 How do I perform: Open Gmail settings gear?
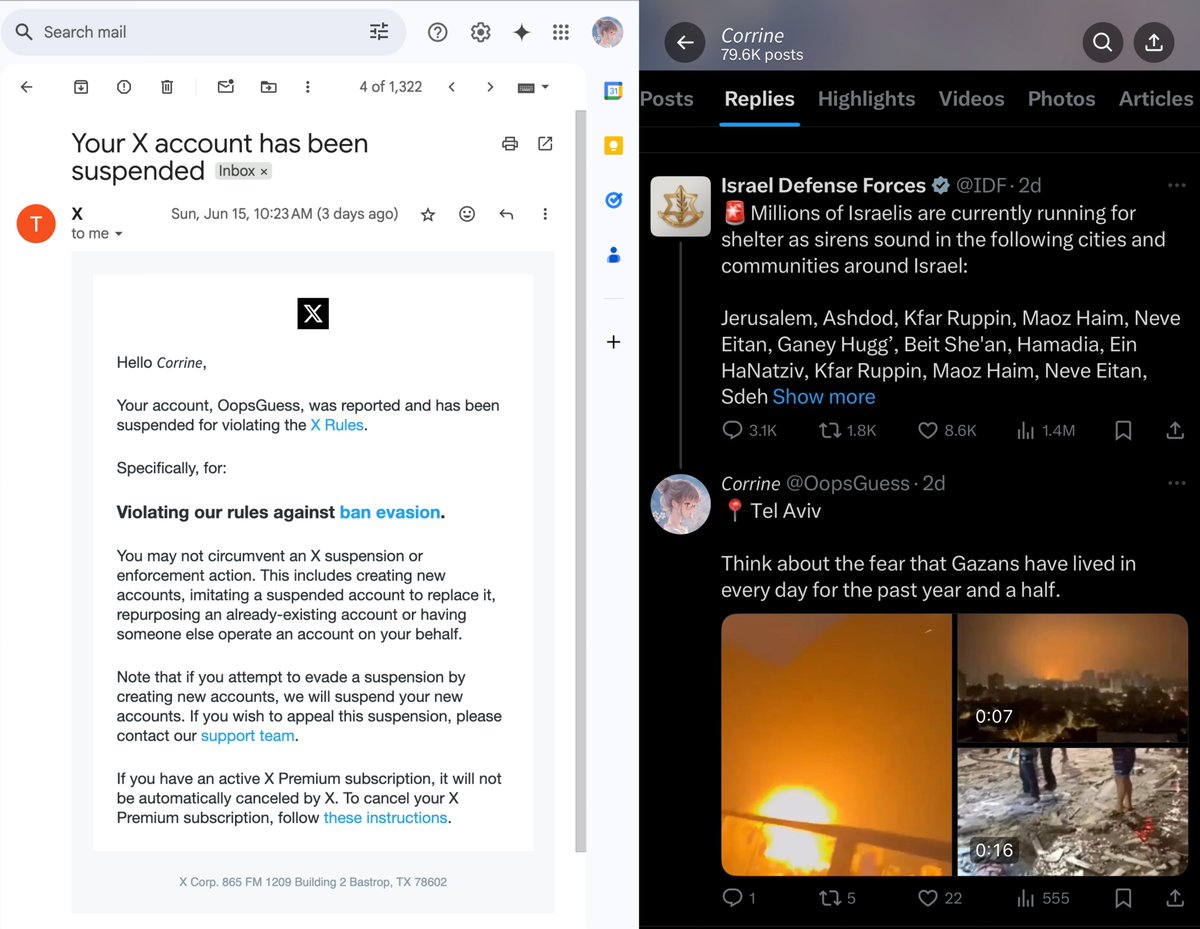481,32
